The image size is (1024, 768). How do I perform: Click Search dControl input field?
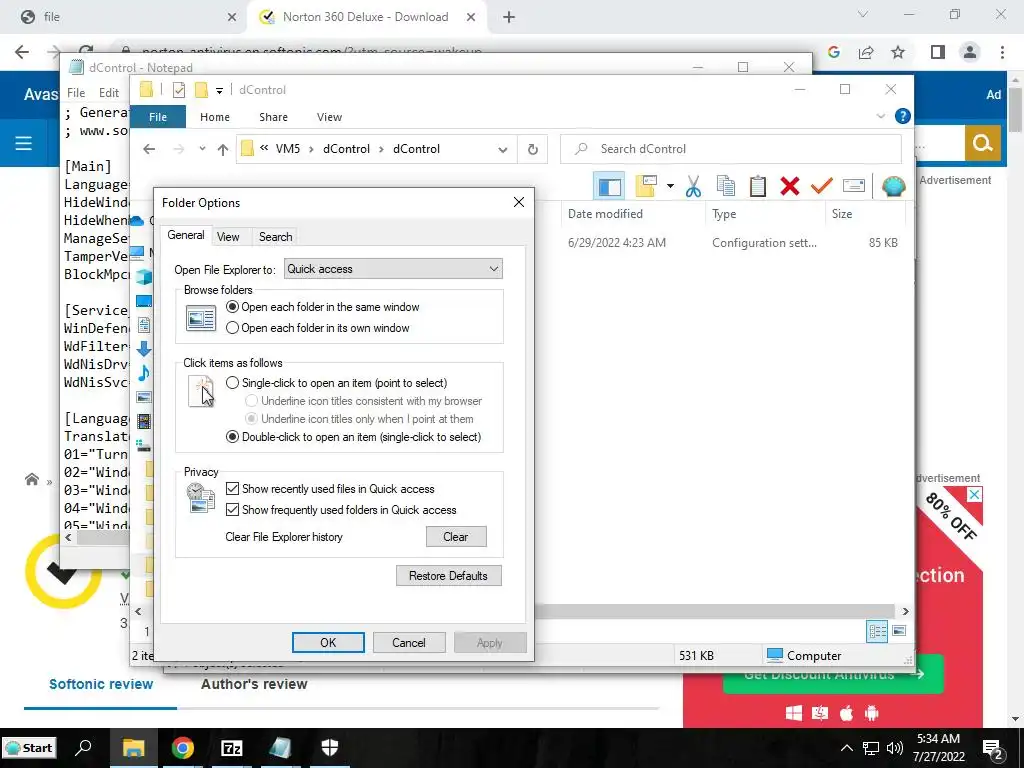pyautogui.click(x=731, y=149)
